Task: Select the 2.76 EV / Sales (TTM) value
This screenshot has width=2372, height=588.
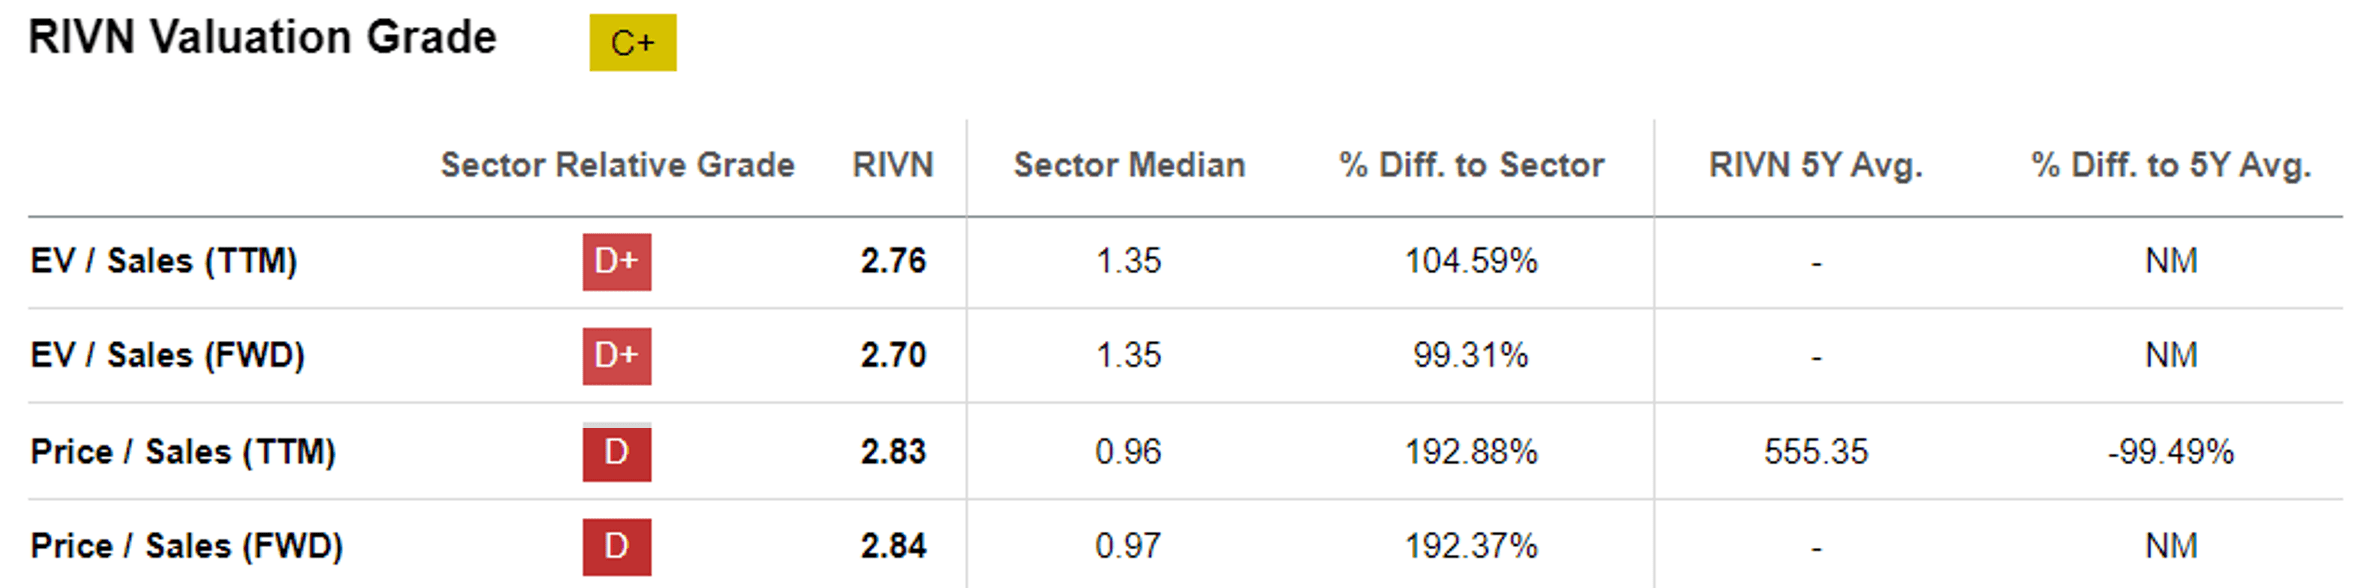Action: (x=893, y=261)
